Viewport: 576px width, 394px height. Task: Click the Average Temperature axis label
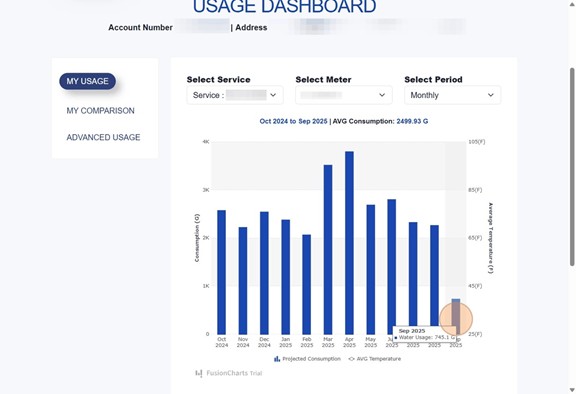490,238
